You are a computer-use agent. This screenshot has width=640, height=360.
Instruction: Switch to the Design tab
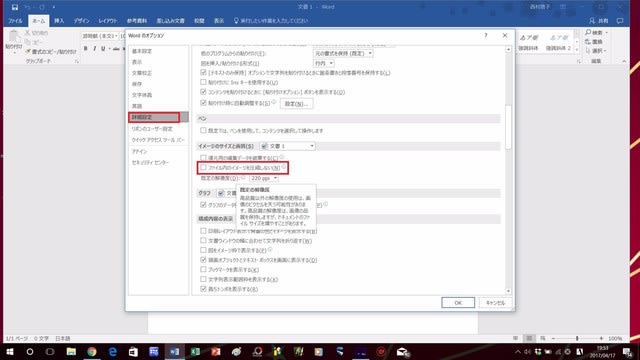point(82,21)
